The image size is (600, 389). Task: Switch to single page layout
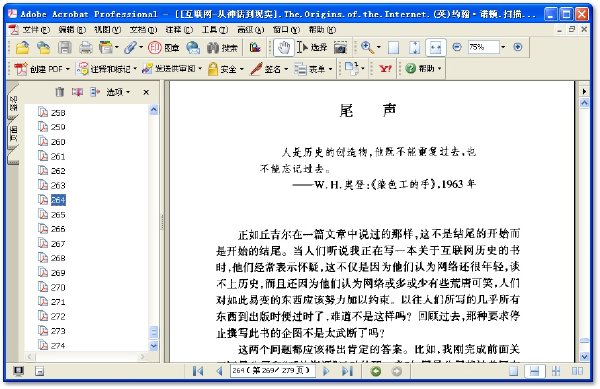point(514,371)
